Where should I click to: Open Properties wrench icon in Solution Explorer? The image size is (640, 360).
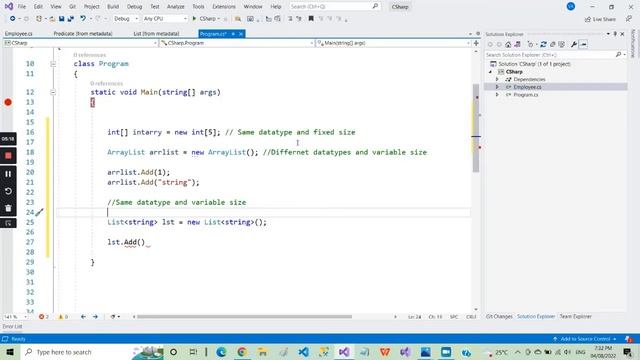(574, 44)
